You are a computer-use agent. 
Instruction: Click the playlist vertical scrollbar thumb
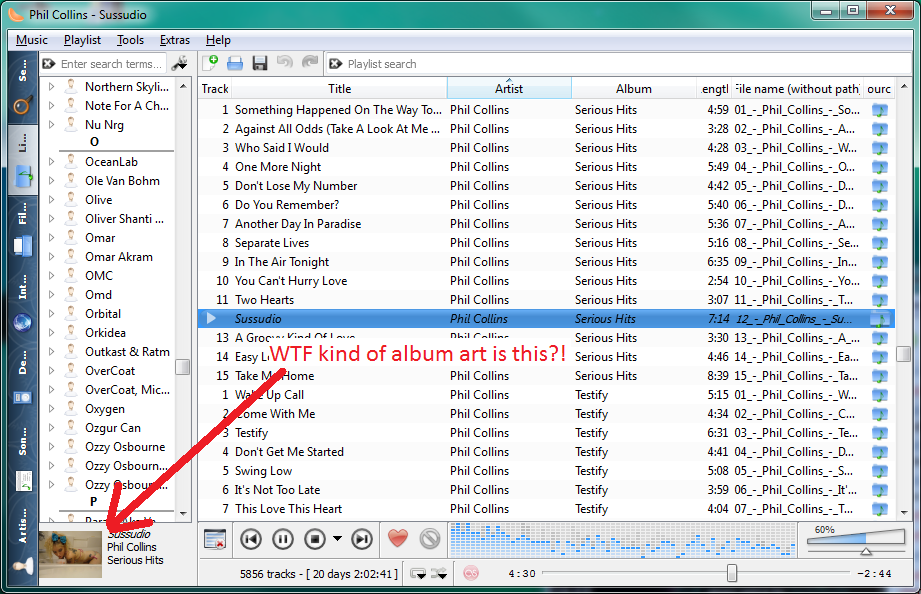coord(904,354)
